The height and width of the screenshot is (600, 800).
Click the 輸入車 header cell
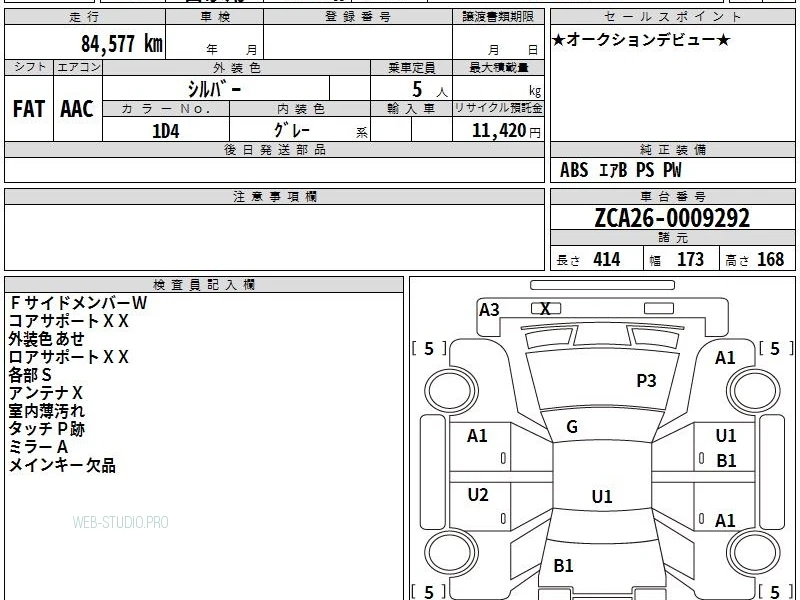pyautogui.click(x=411, y=109)
